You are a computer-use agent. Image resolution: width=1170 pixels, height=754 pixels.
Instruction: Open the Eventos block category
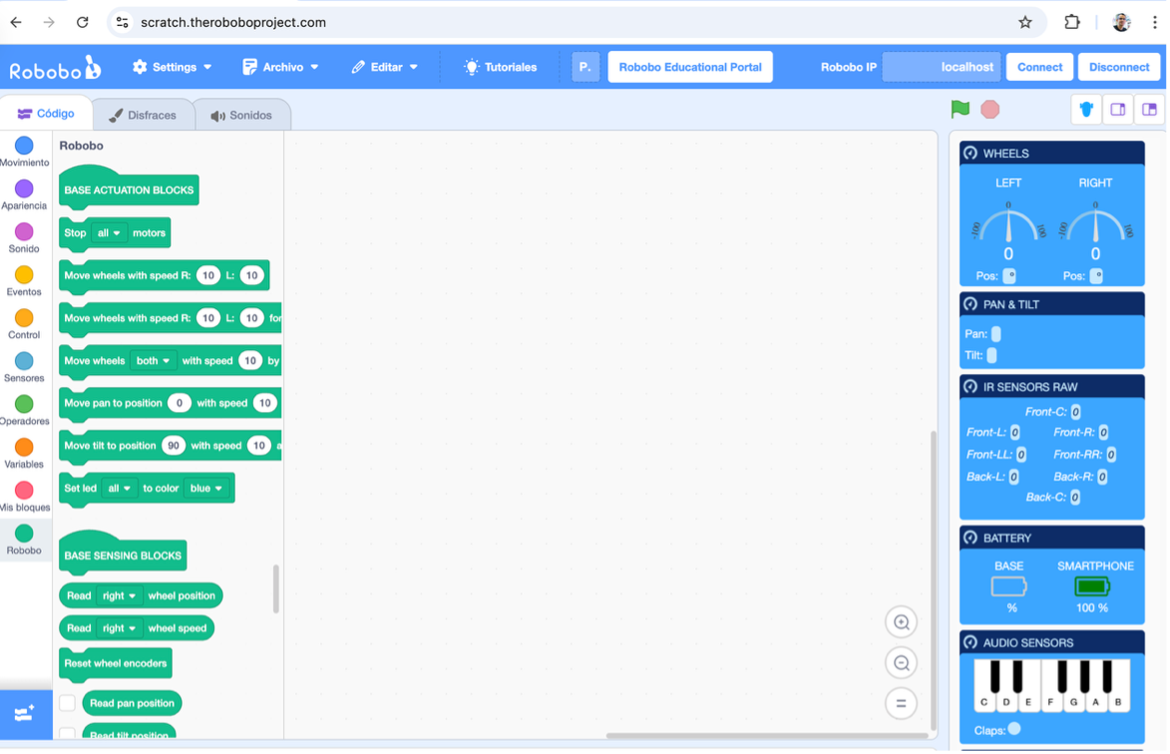coord(24,281)
